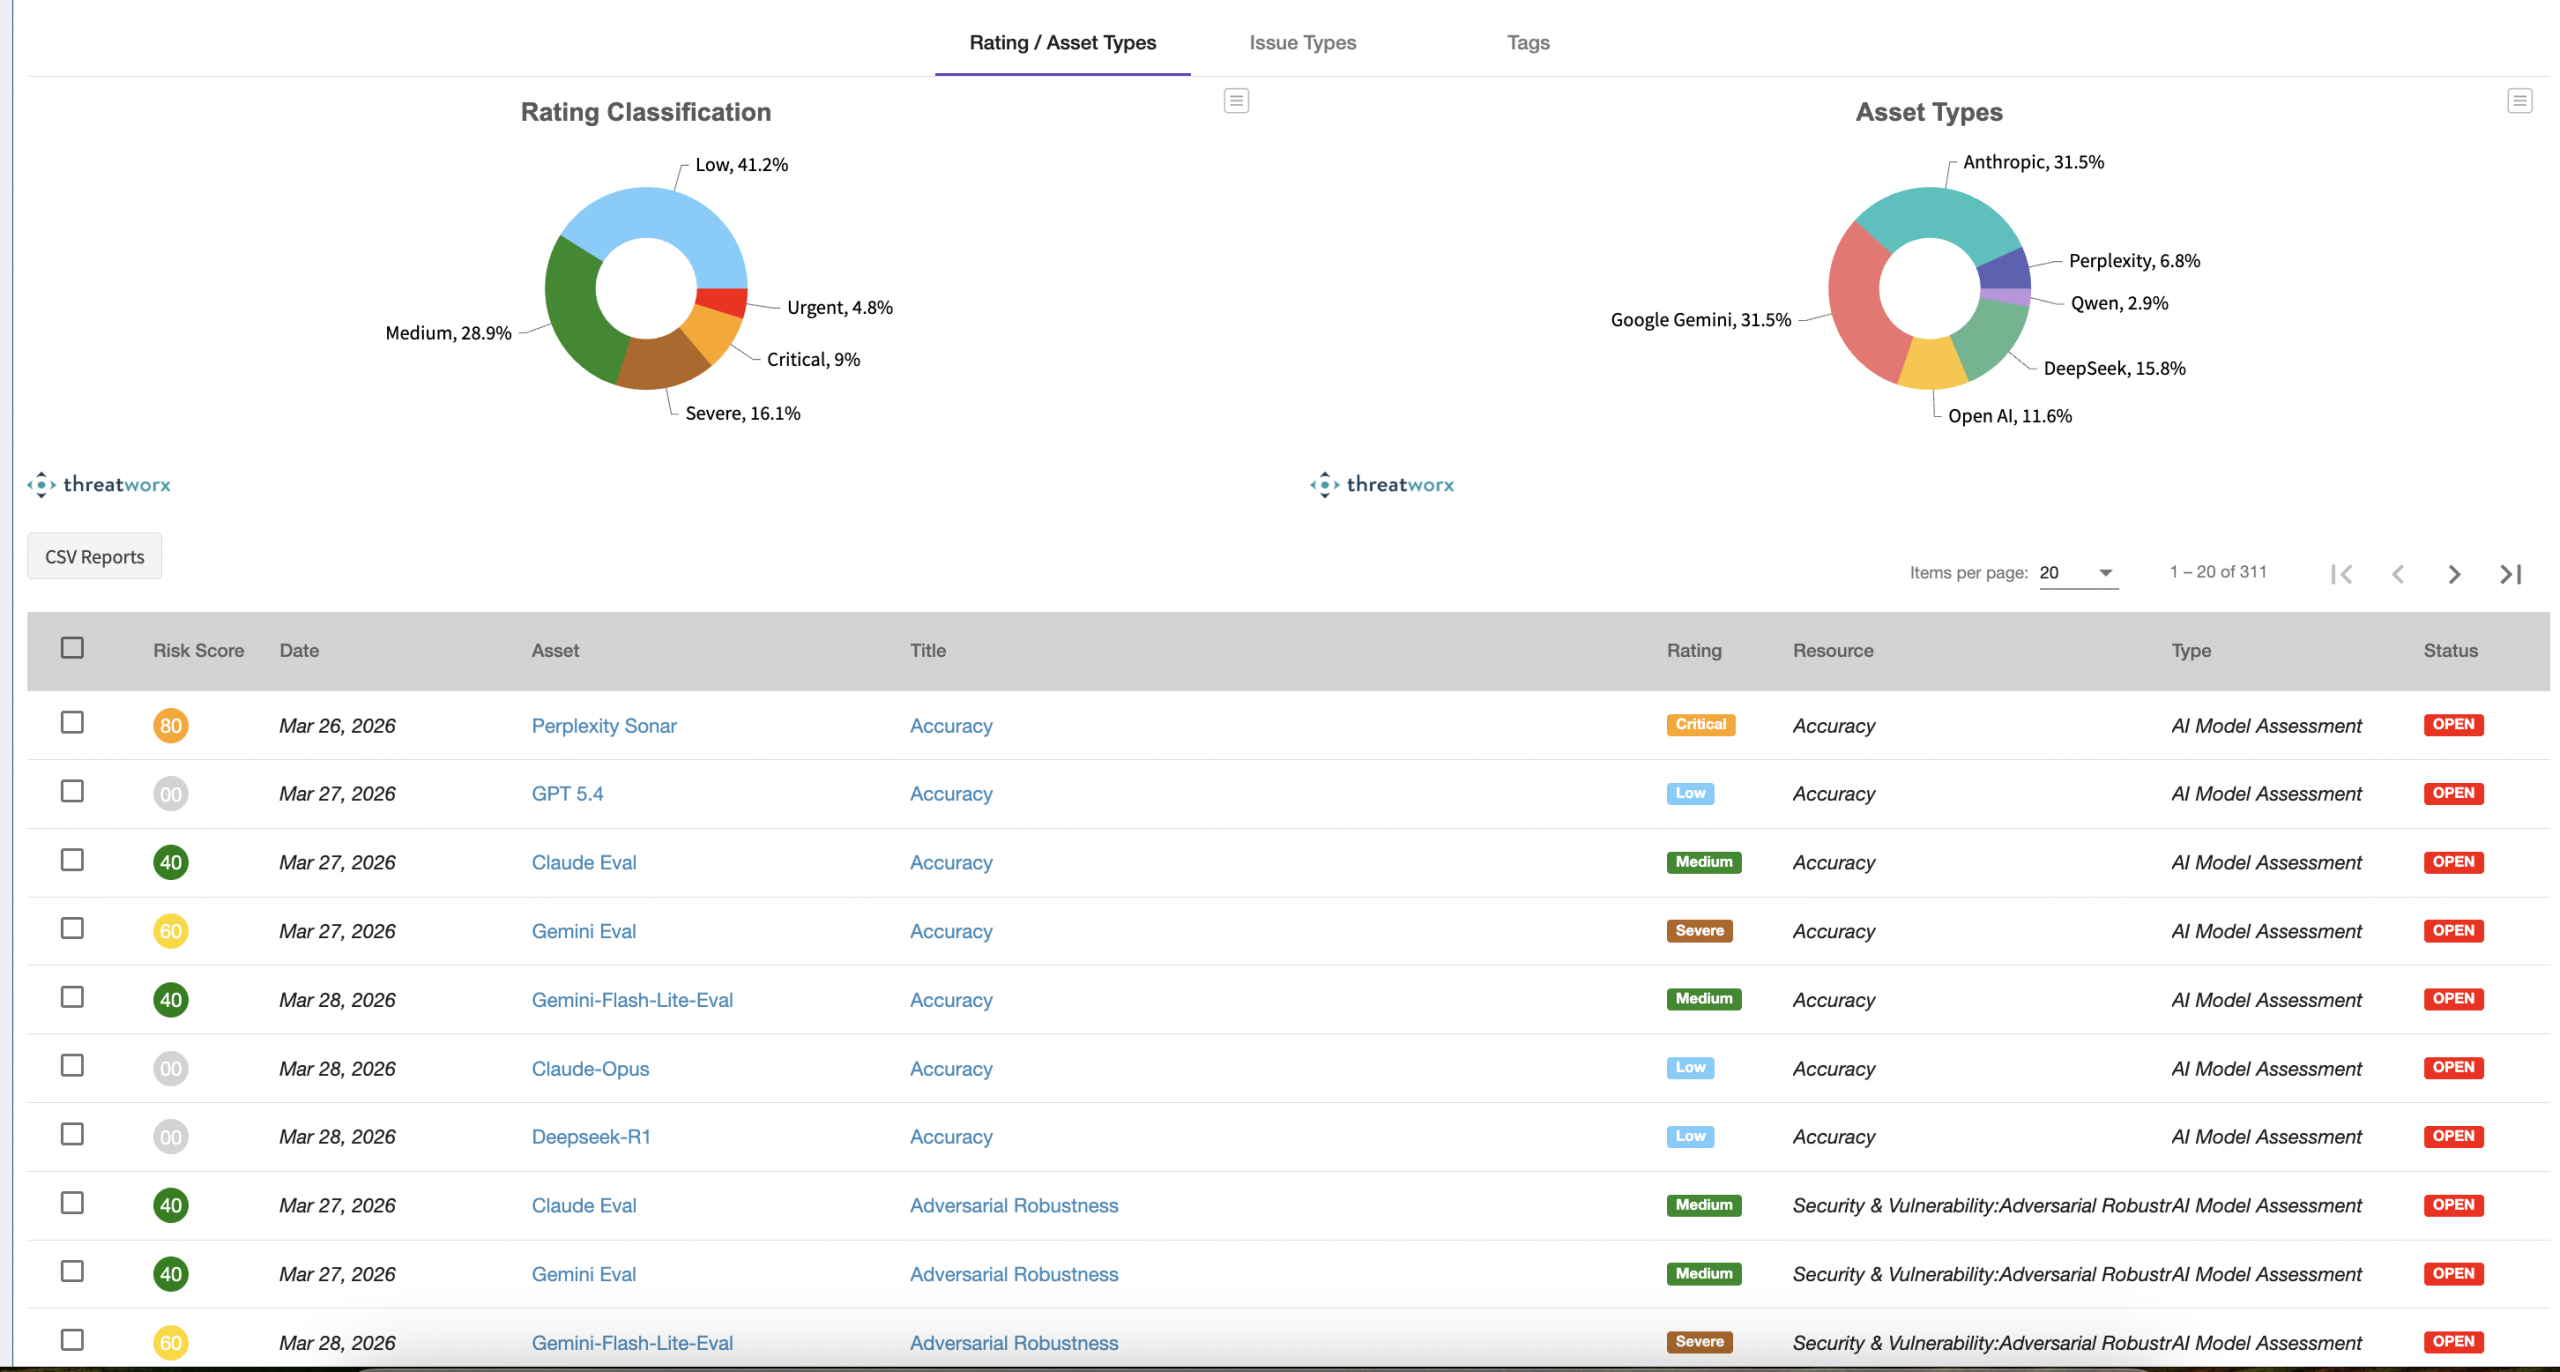Sort by Risk Score column header
Screen dimensions: 2560x1372
click(198, 651)
